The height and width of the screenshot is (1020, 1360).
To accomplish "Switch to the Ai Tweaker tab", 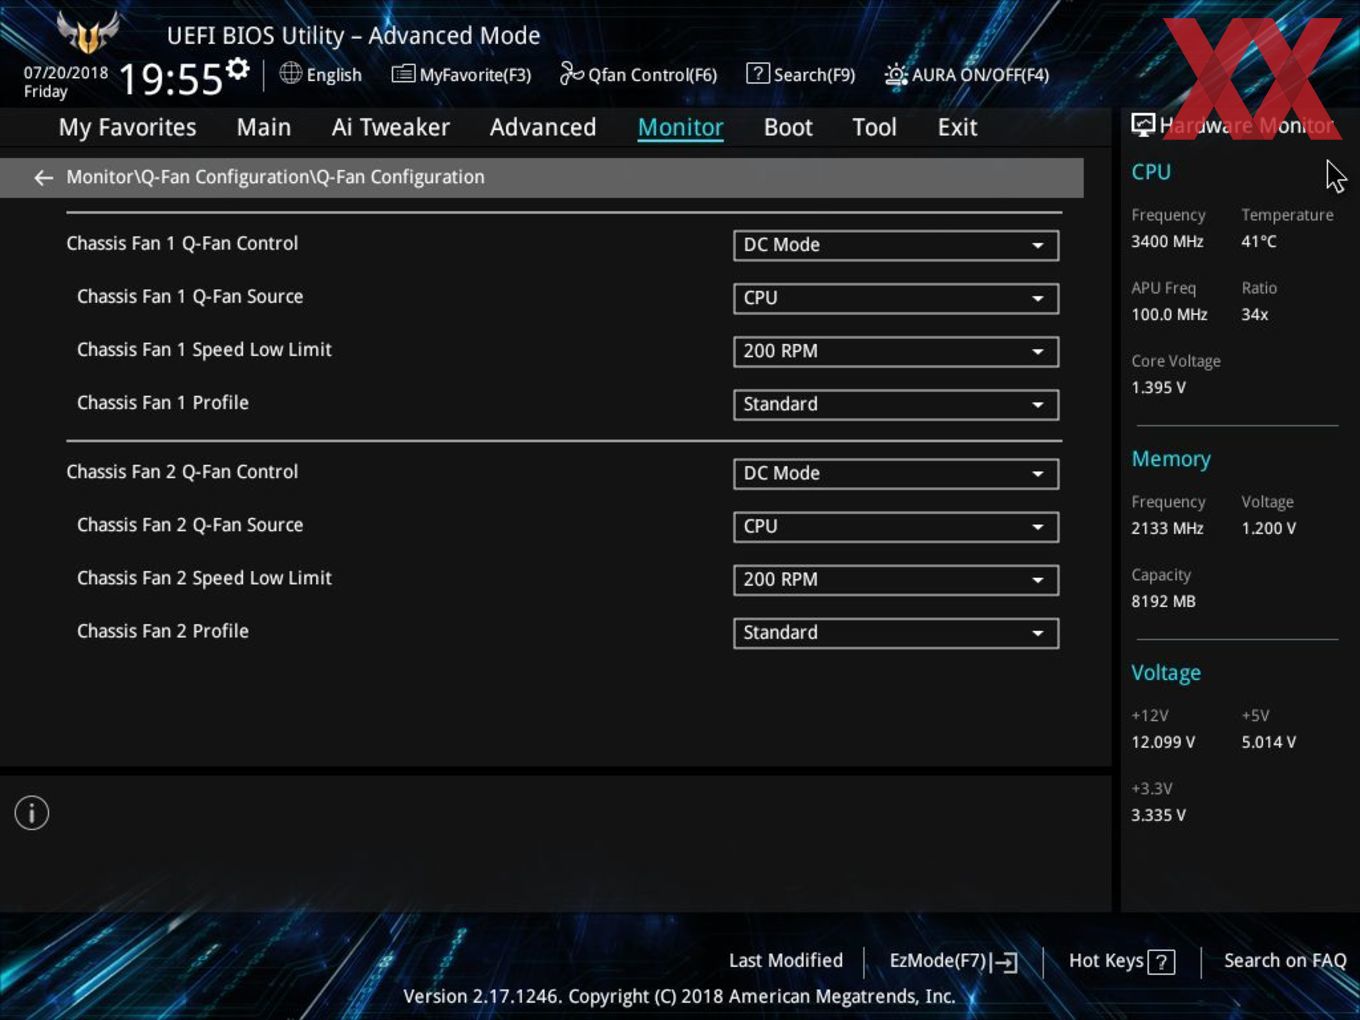I will 391,128.
